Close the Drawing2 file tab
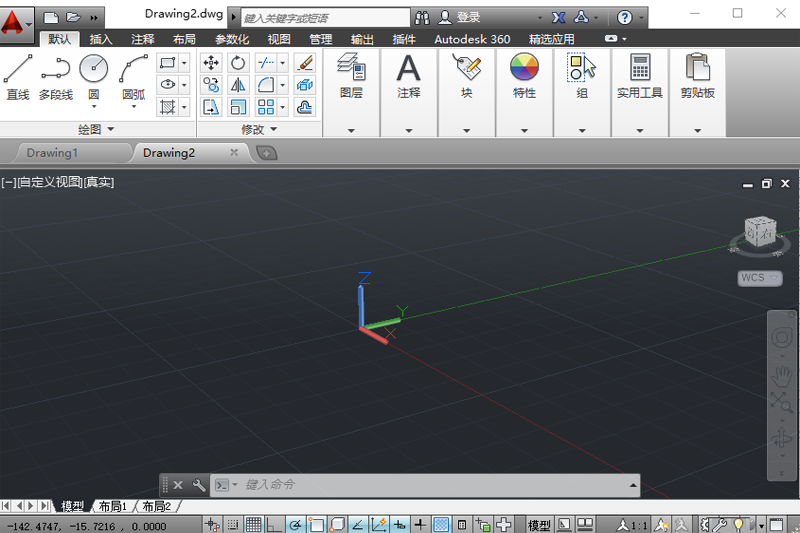Screen dimensions: 800x533 point(234,153)
